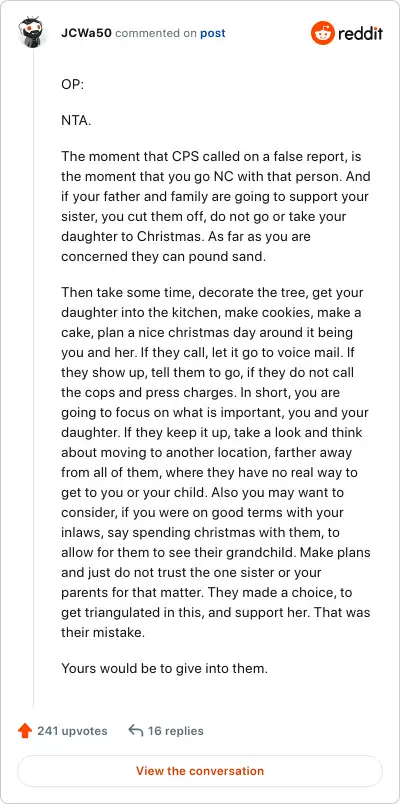Click the reply arrow icon
Screen dimensions: 400x804
(x=135, y=731)
